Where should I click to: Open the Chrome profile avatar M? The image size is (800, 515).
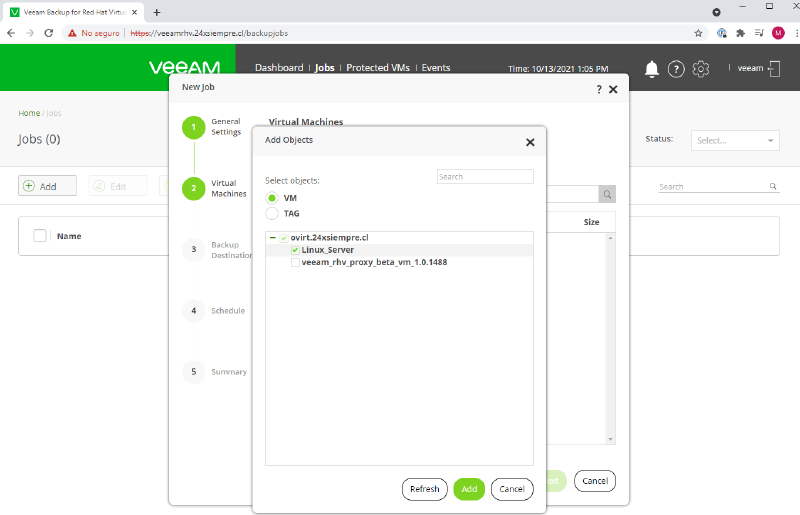778,33
